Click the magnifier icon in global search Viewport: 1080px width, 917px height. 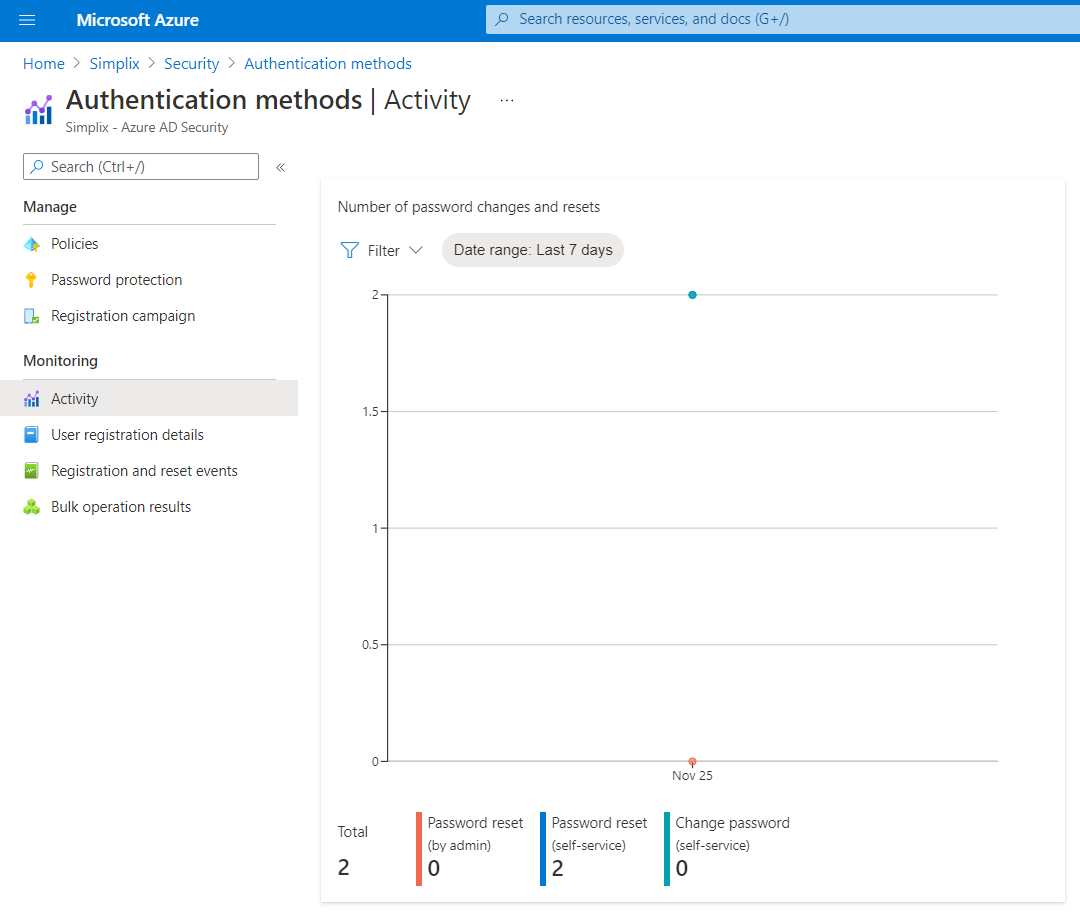coord(502,19)
